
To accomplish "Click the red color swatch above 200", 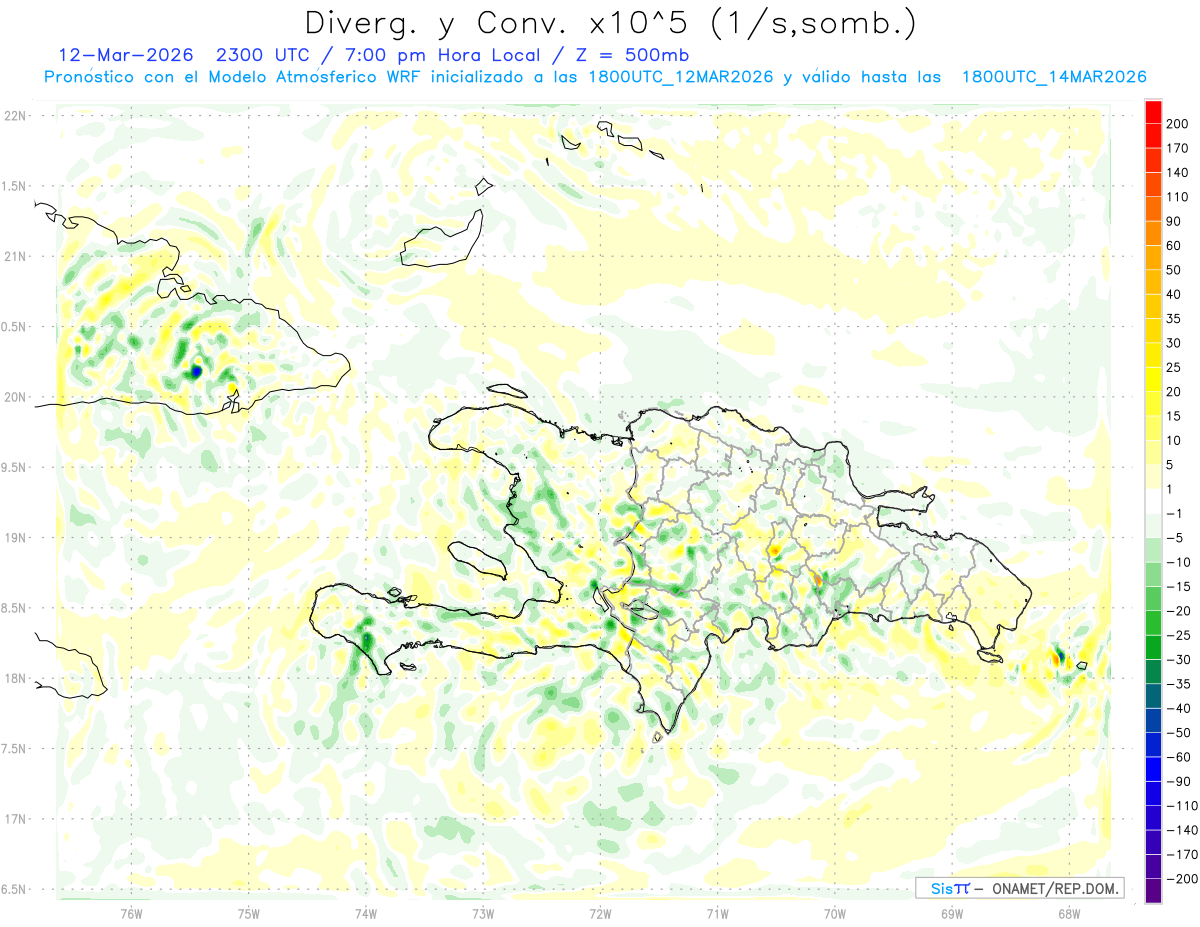I will pyautogui.click(x=1153, y=112).
